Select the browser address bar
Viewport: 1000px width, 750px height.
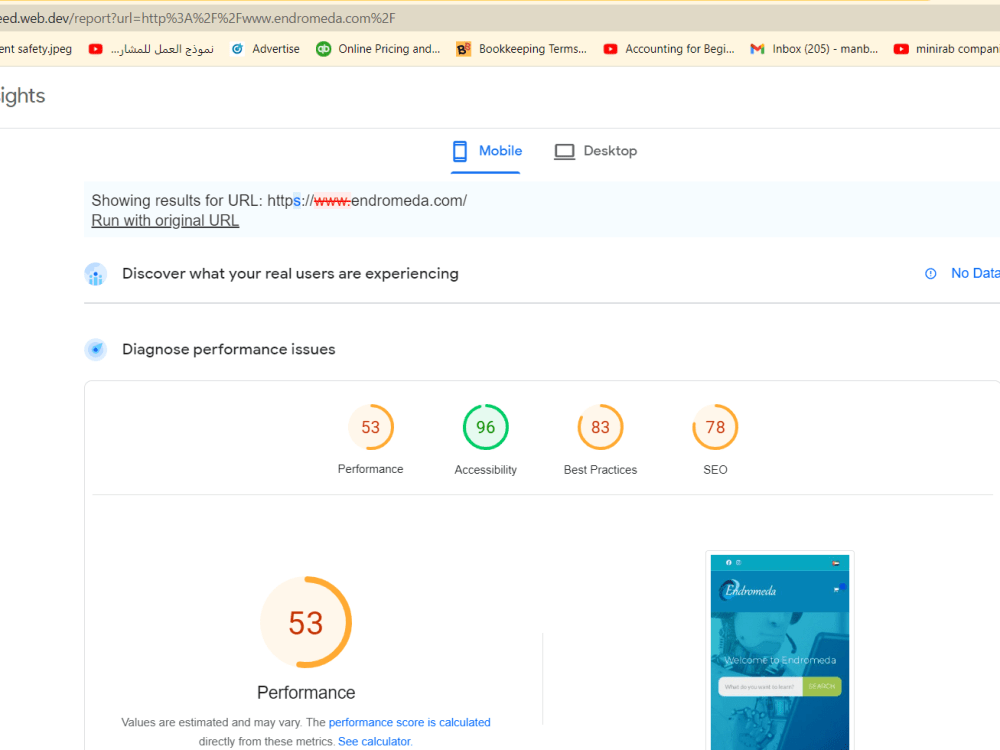point(200,17)
